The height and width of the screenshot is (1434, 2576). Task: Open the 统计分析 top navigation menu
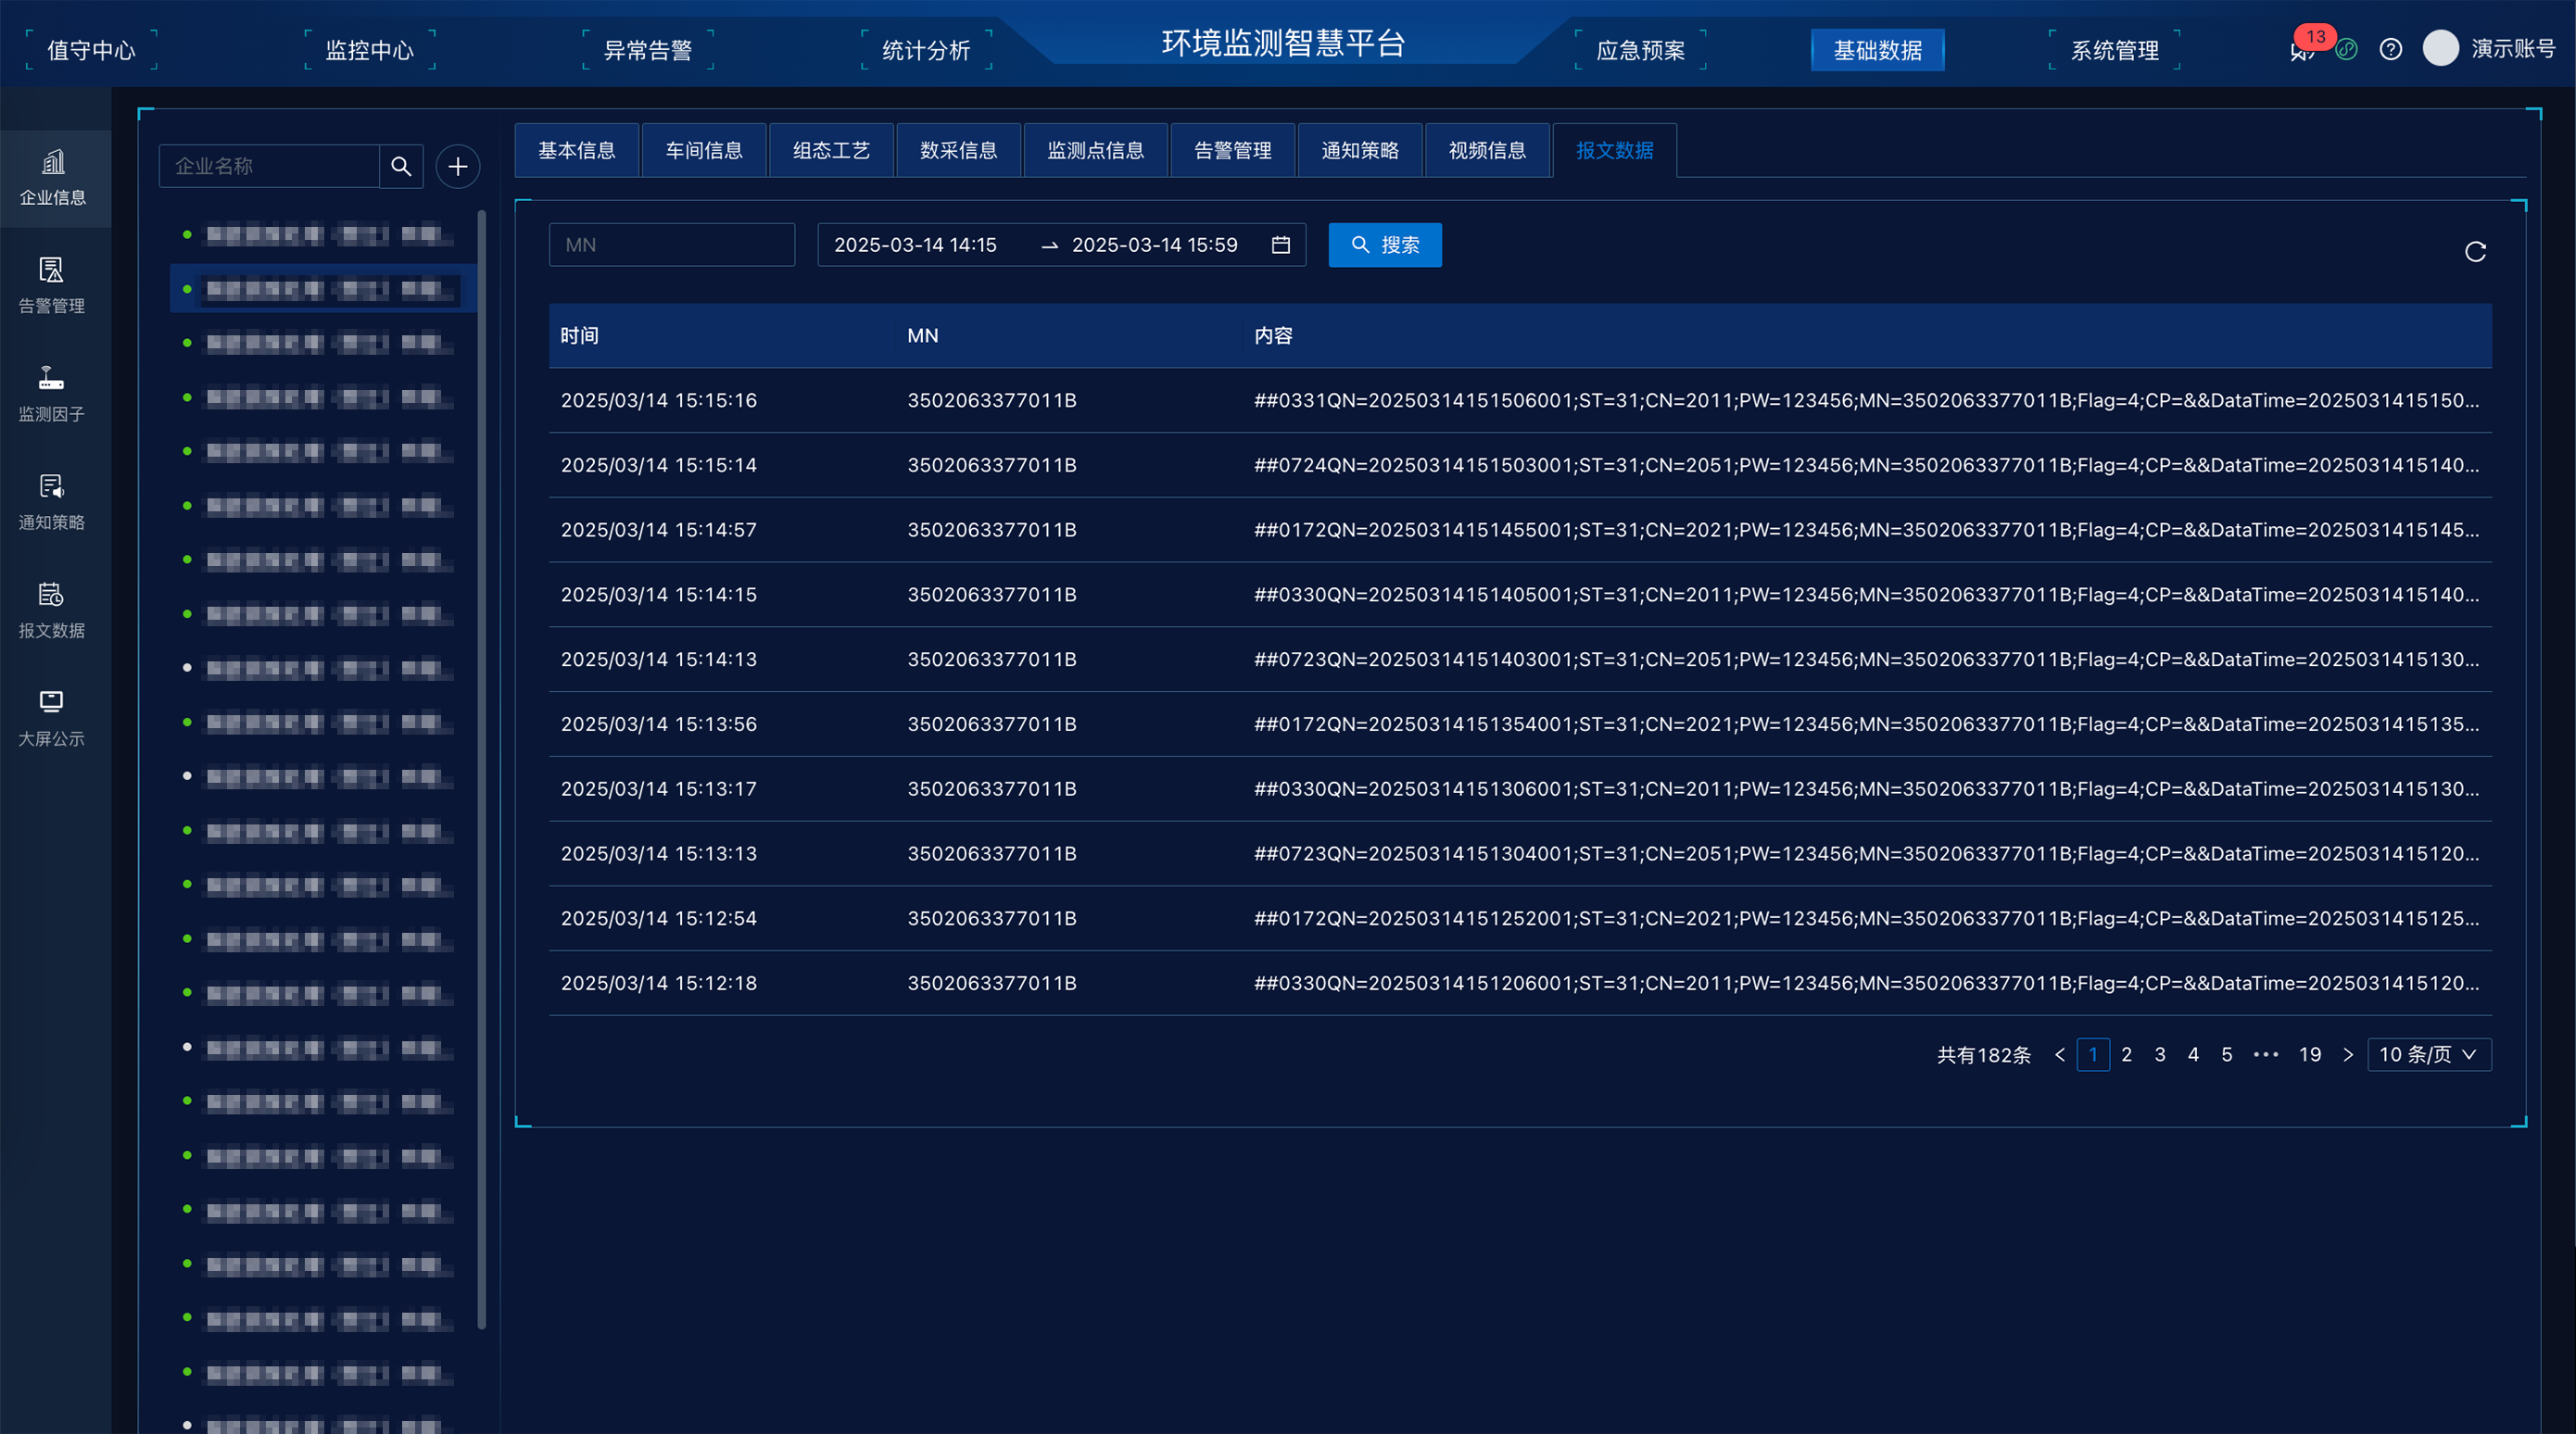(x=926, y=50)
